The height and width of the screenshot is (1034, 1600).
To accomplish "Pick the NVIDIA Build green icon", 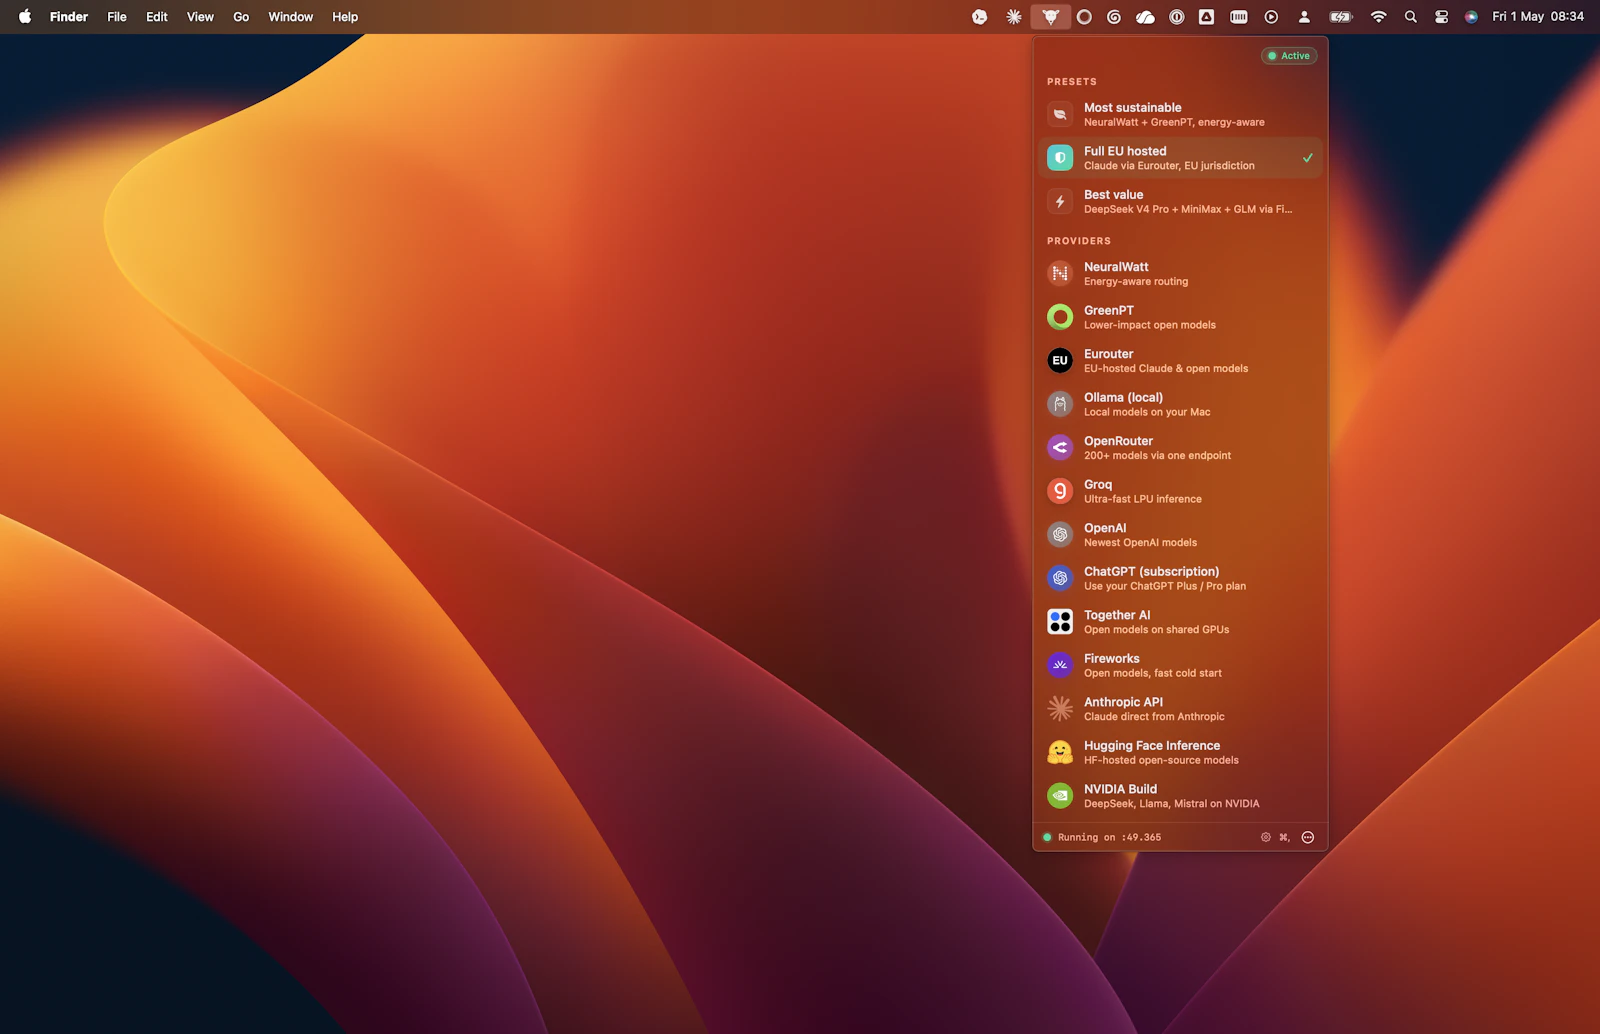I will coord(1060,795).
